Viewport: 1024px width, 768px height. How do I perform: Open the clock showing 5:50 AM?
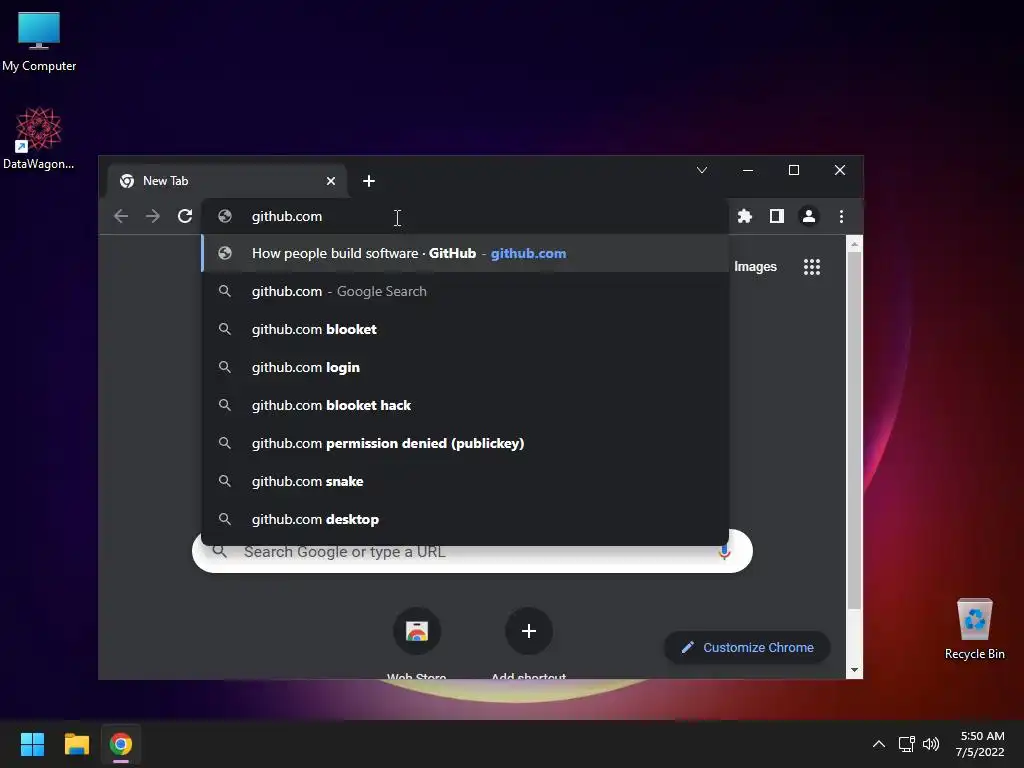980,744
